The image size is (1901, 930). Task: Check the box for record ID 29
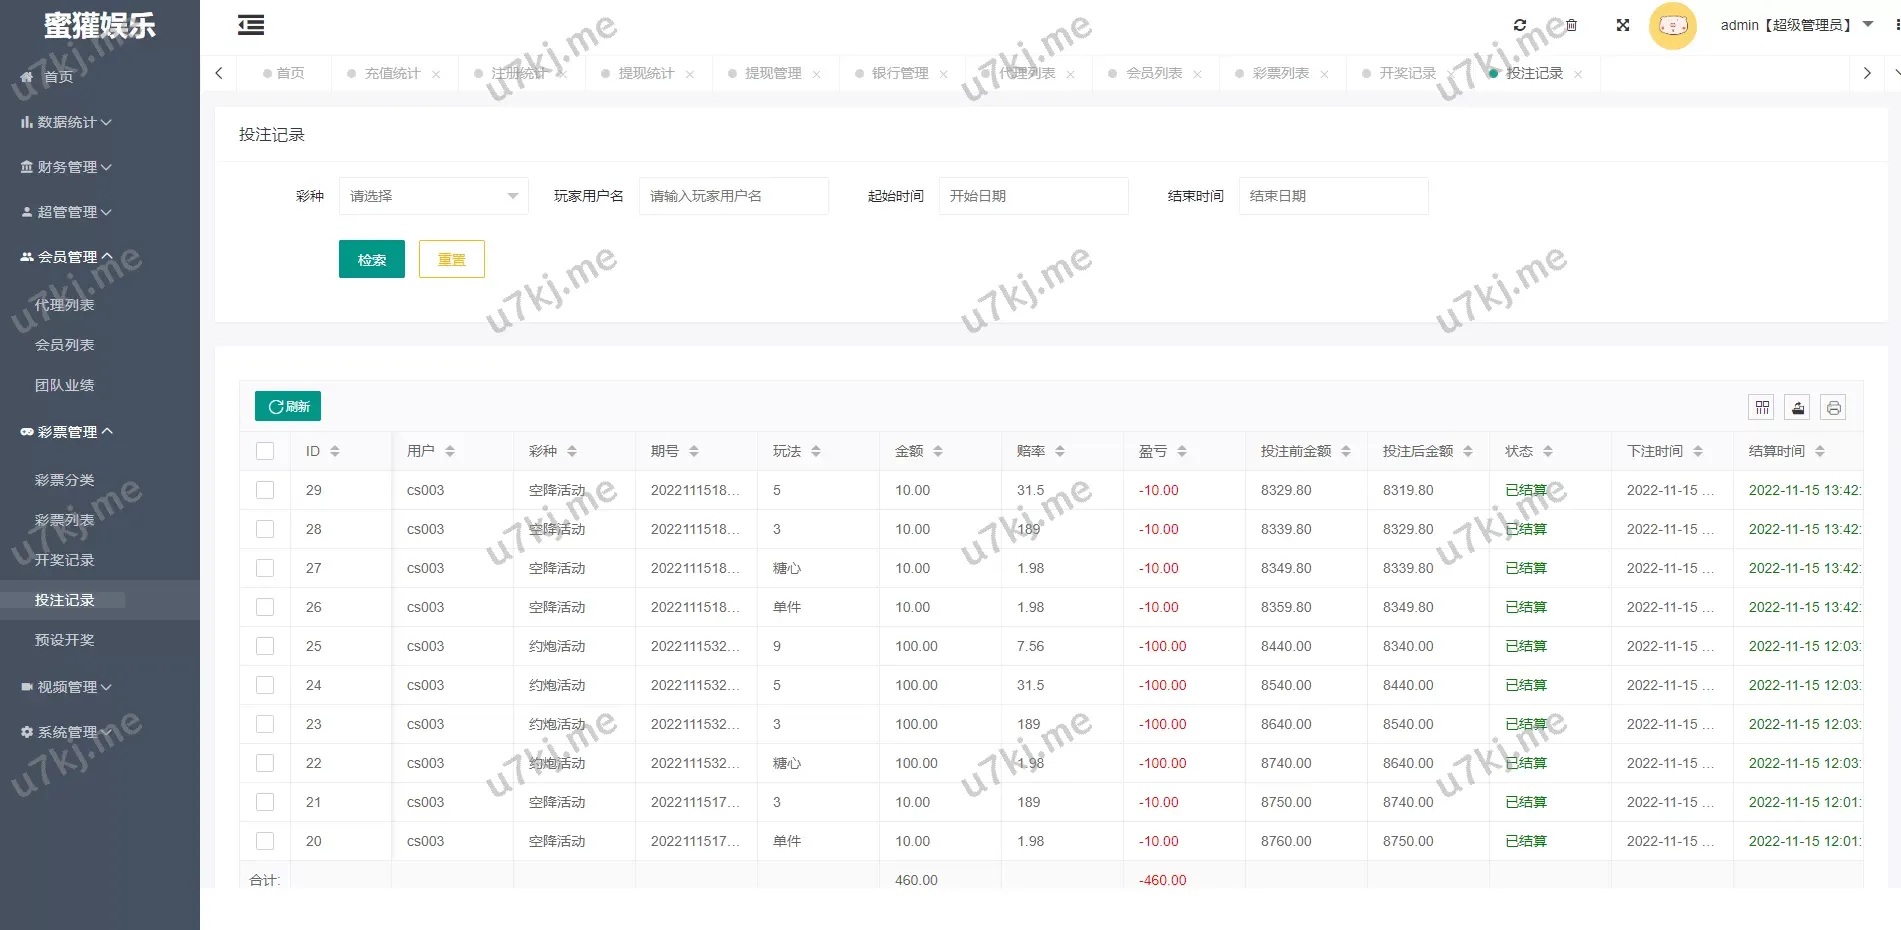(265, 490)
